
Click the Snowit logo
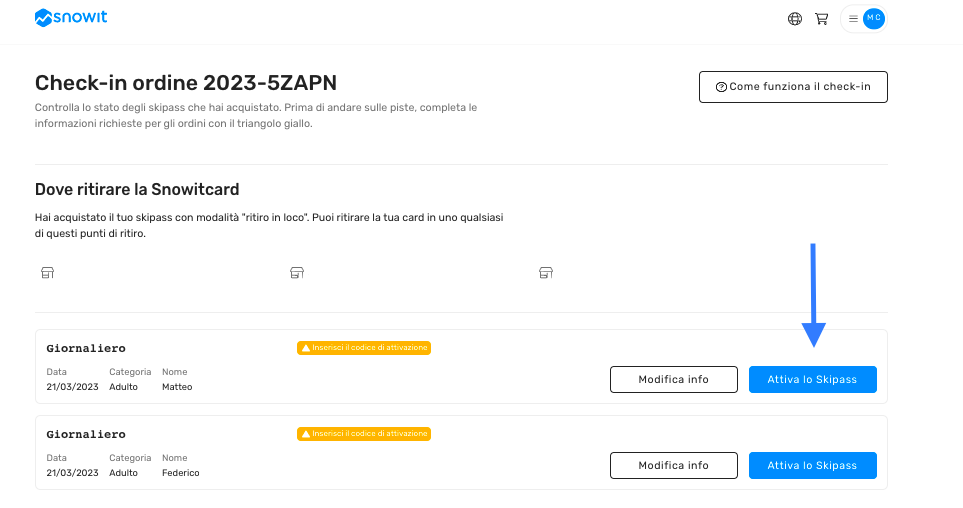tap(72, 18)
